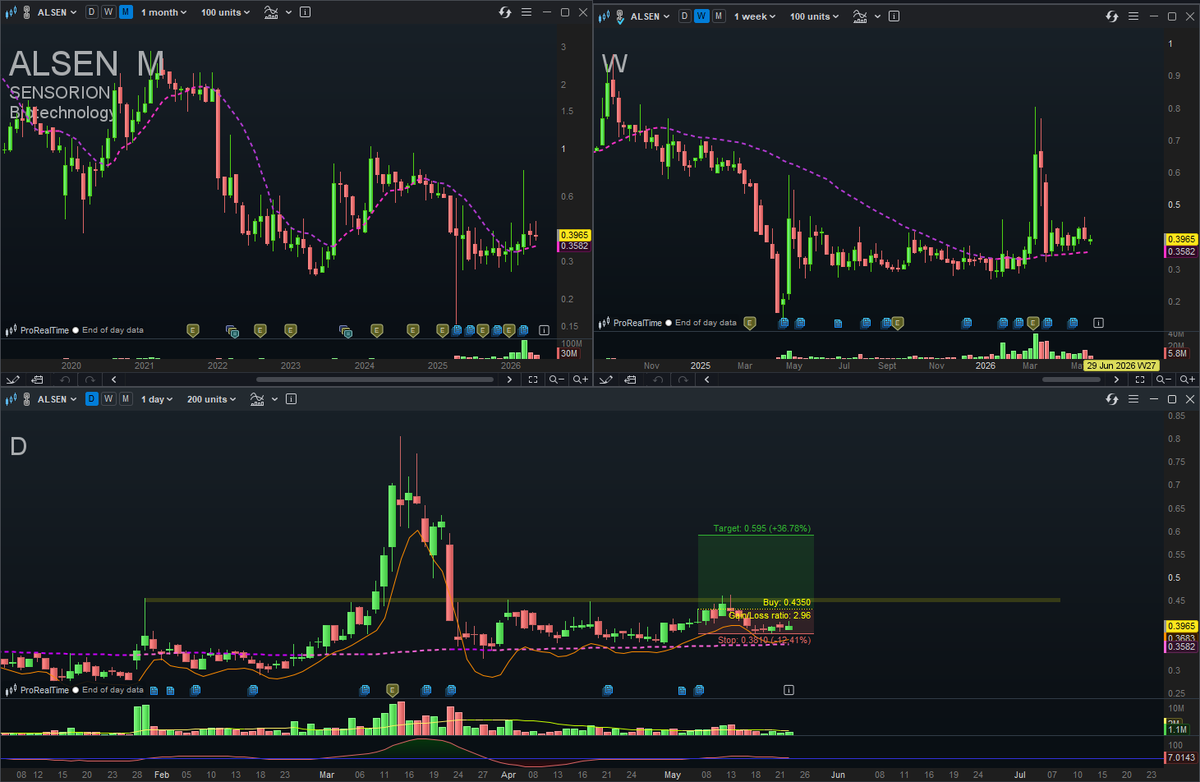Click weekly chart horizontal scrollbar
This screenshot has width=1200, height=782.
coord(1070,380)
